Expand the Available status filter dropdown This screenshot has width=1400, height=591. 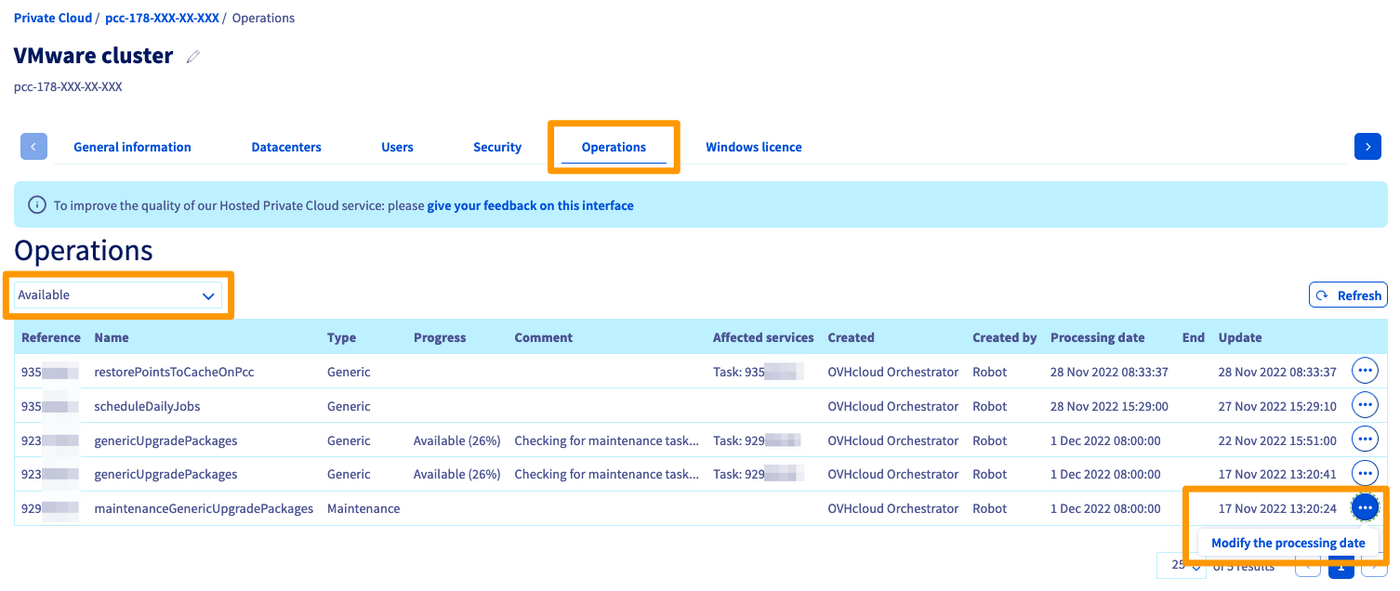click(118, 295)
